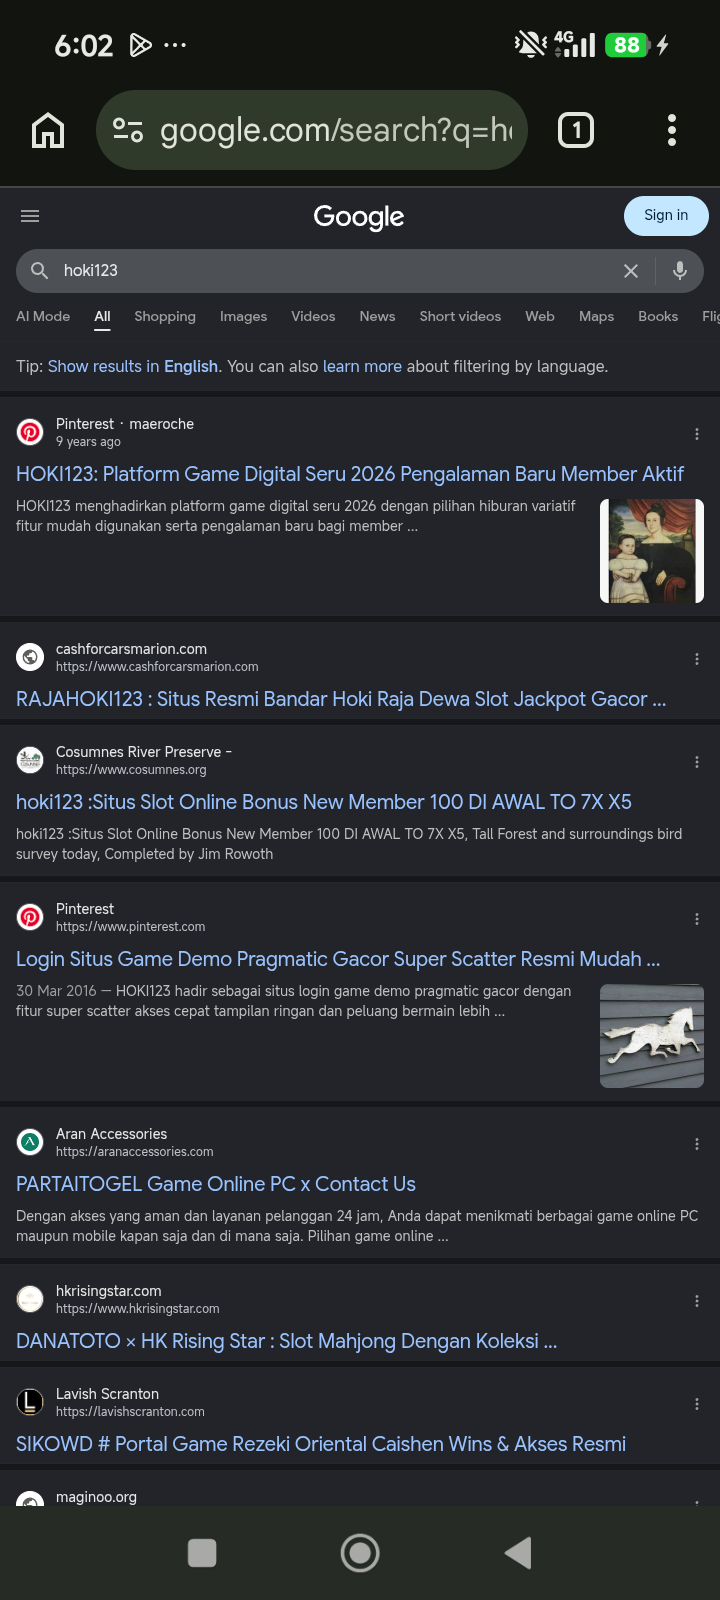
Task: Tap the magnifier search icon
Action: [x=40, y=271]
